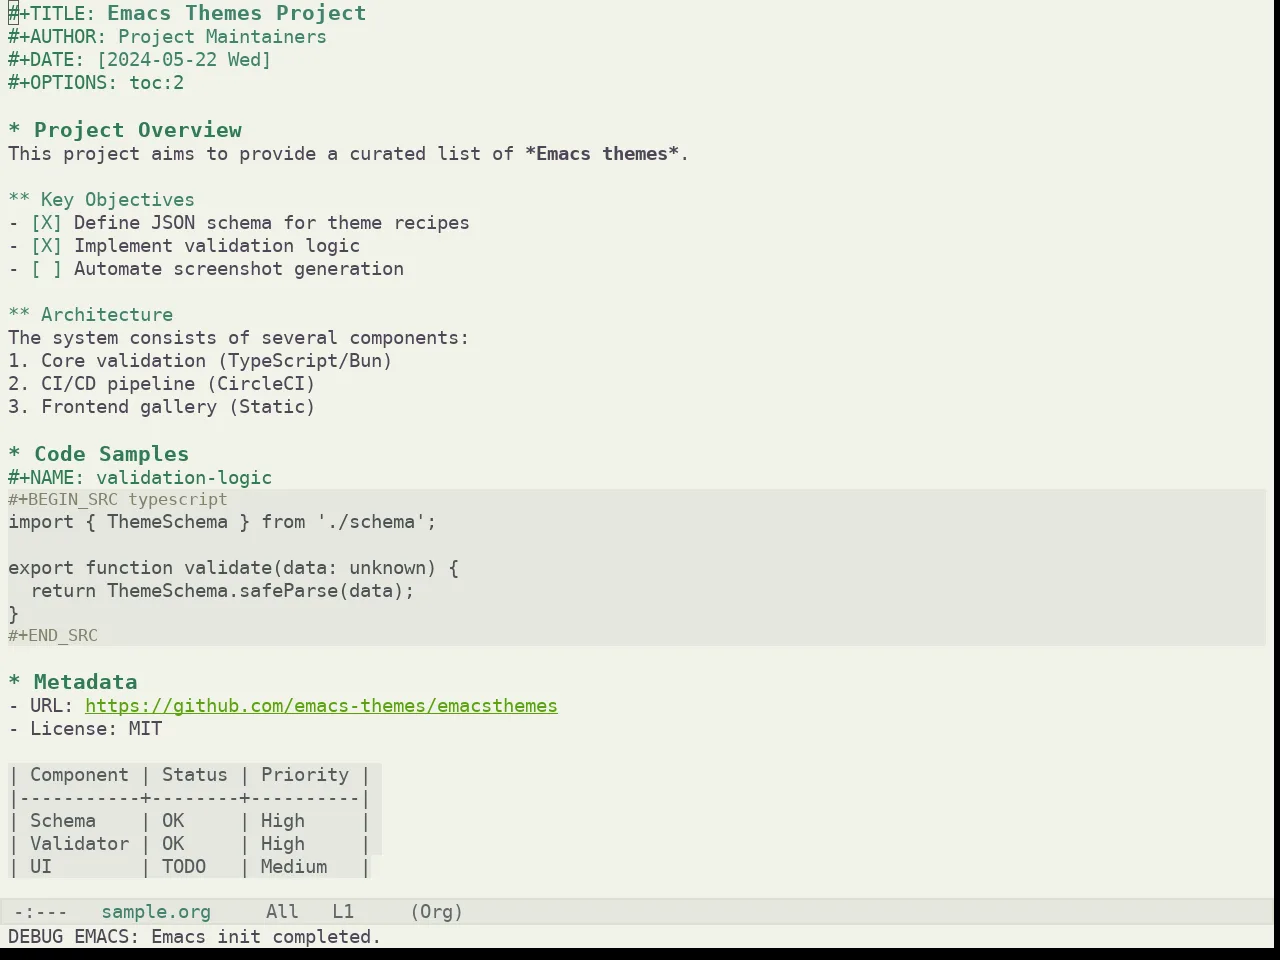Click list item Frontend gallery (Static)
The height and width of the screenshot is (960, 1280).
[x=161, y=407]
